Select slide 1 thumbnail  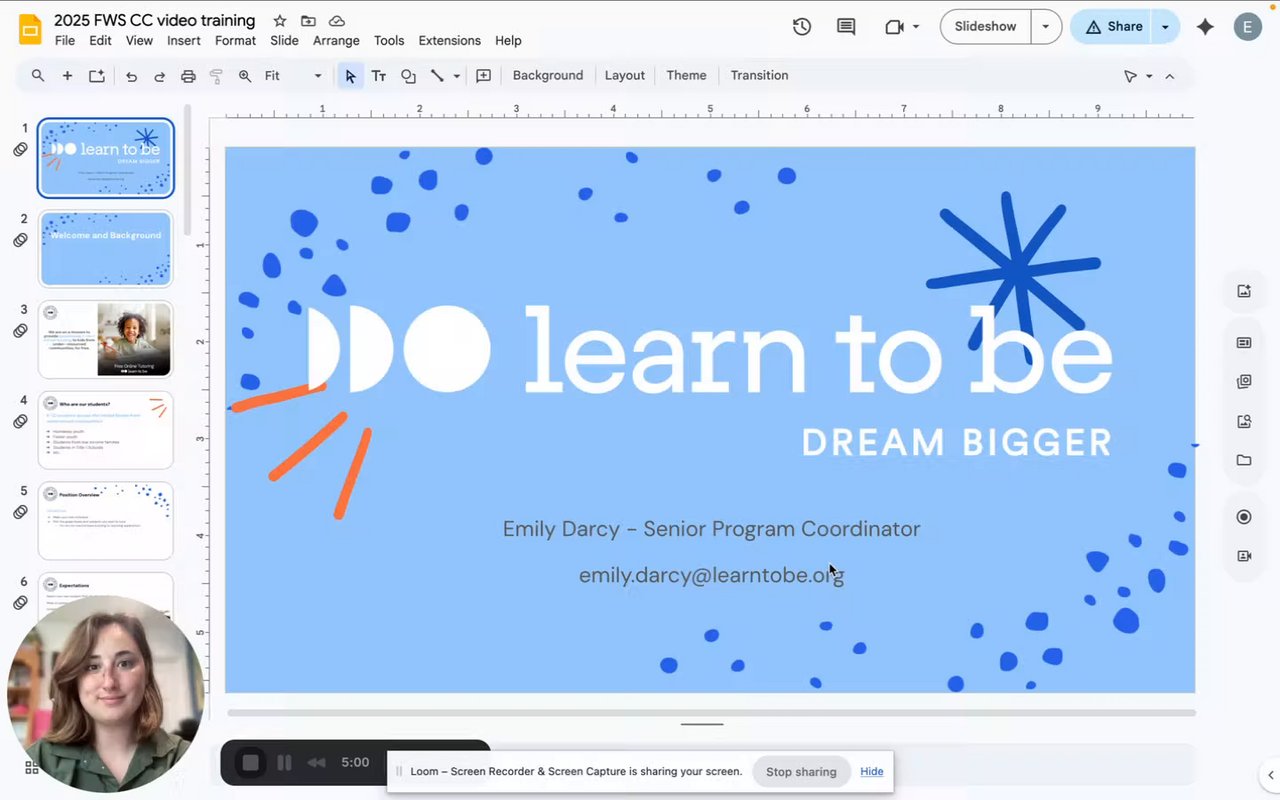click(x=106, y=158)
